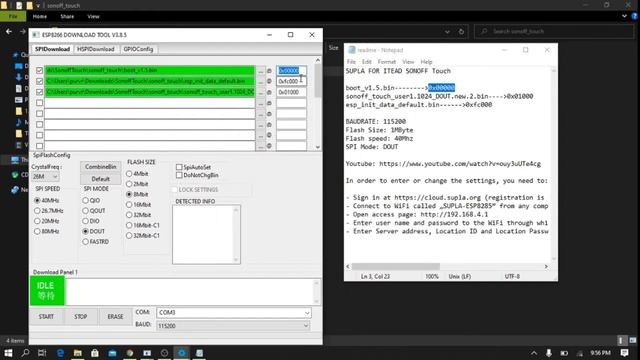This screenshot has height=360, width=640.
Task: Select 80MHz SPI speed
Action: pos(37,231)
